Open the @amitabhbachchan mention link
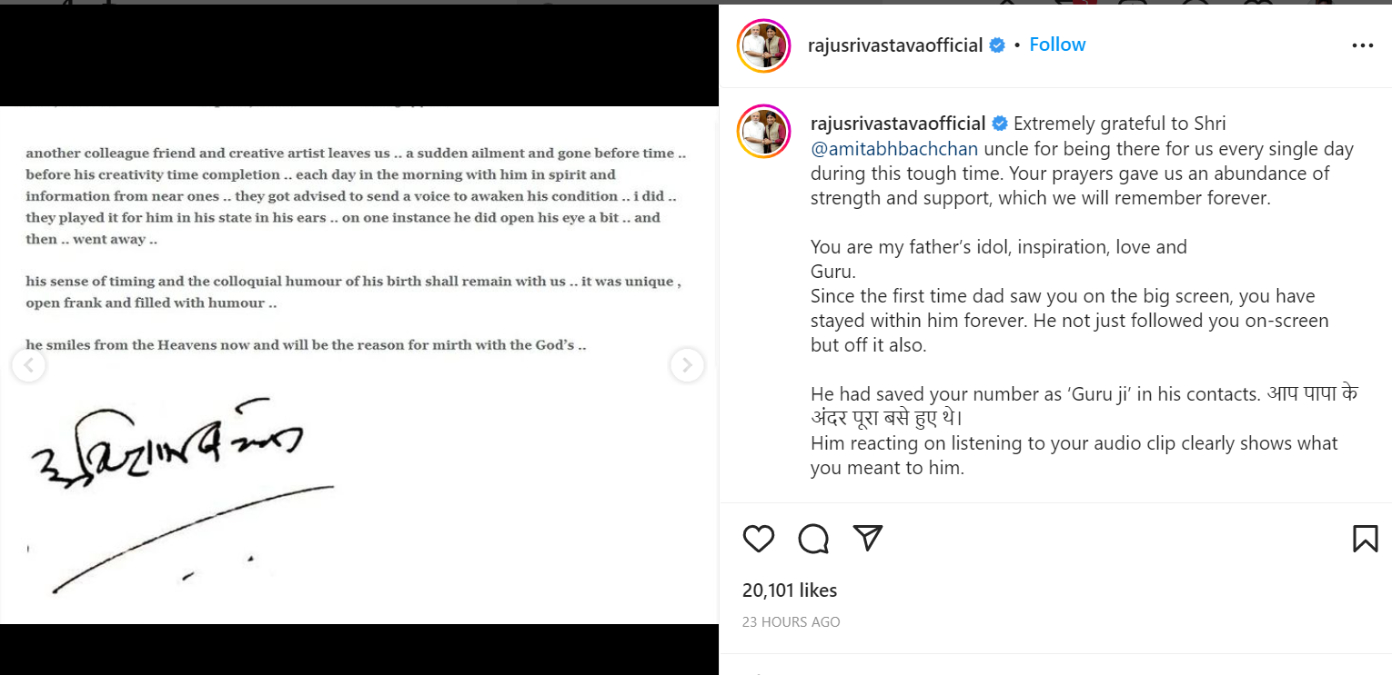Viewport: 1392px width, 675px height. [894, 149]
